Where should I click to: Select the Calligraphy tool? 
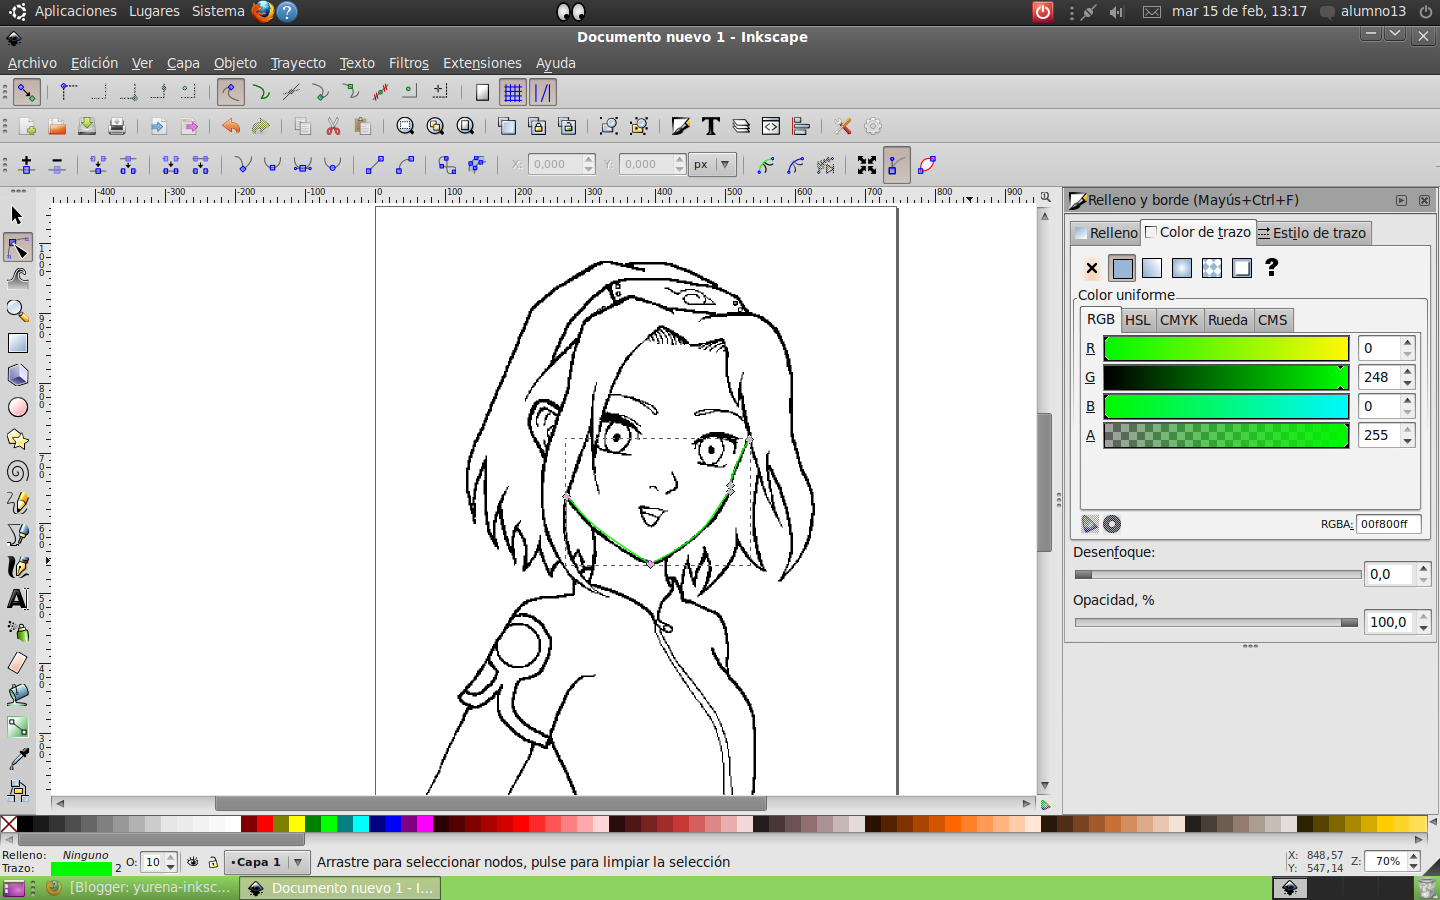click(x=16, y=566)
